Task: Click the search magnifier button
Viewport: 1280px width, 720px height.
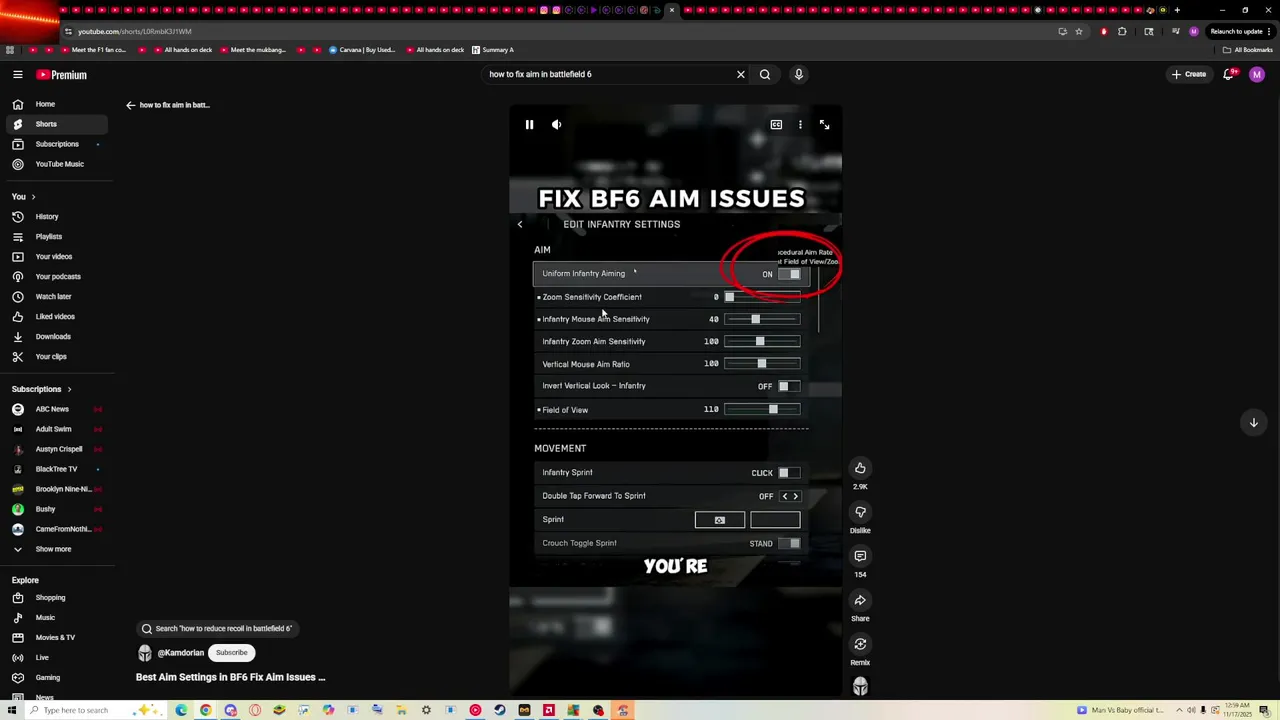Action: 765,74
